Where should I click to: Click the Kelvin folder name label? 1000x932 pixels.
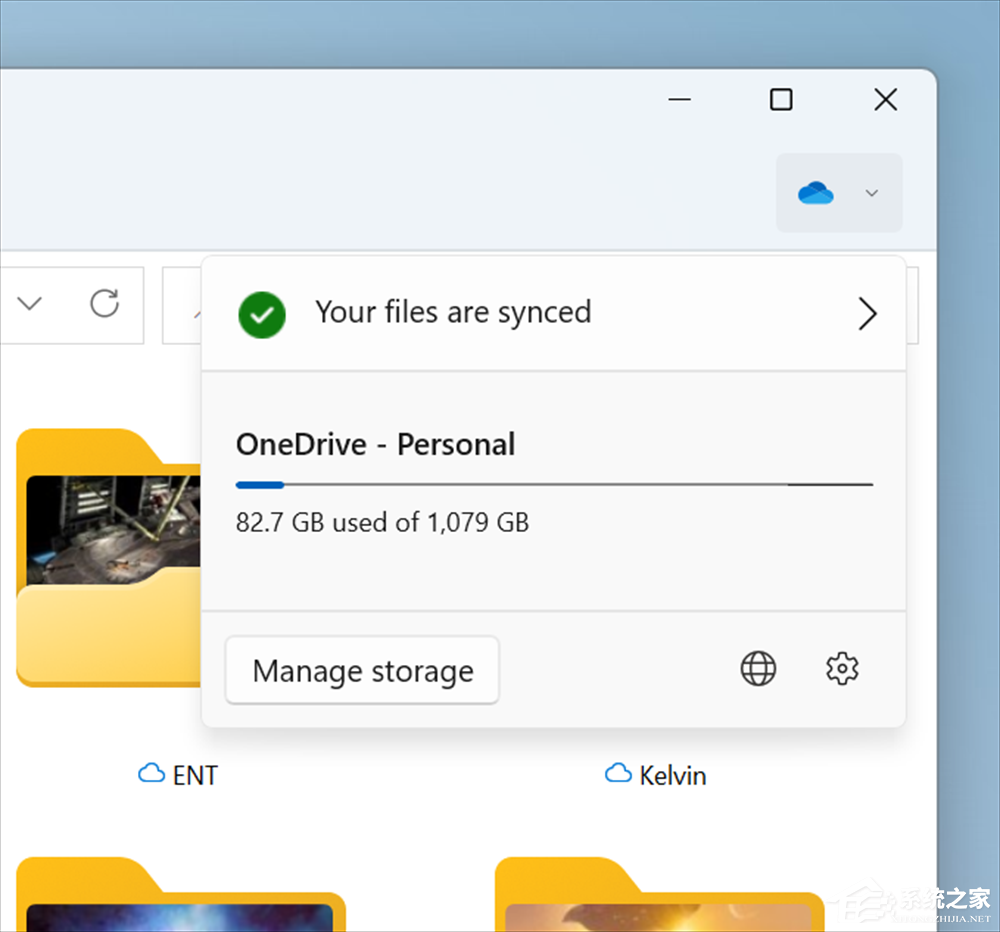tap(673, 775)
